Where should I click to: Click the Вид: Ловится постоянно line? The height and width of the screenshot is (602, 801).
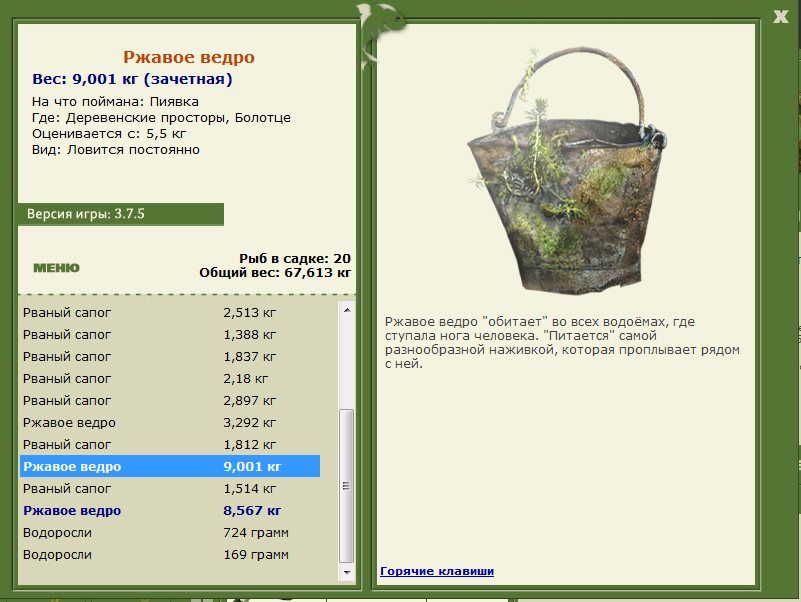(116, 150)
